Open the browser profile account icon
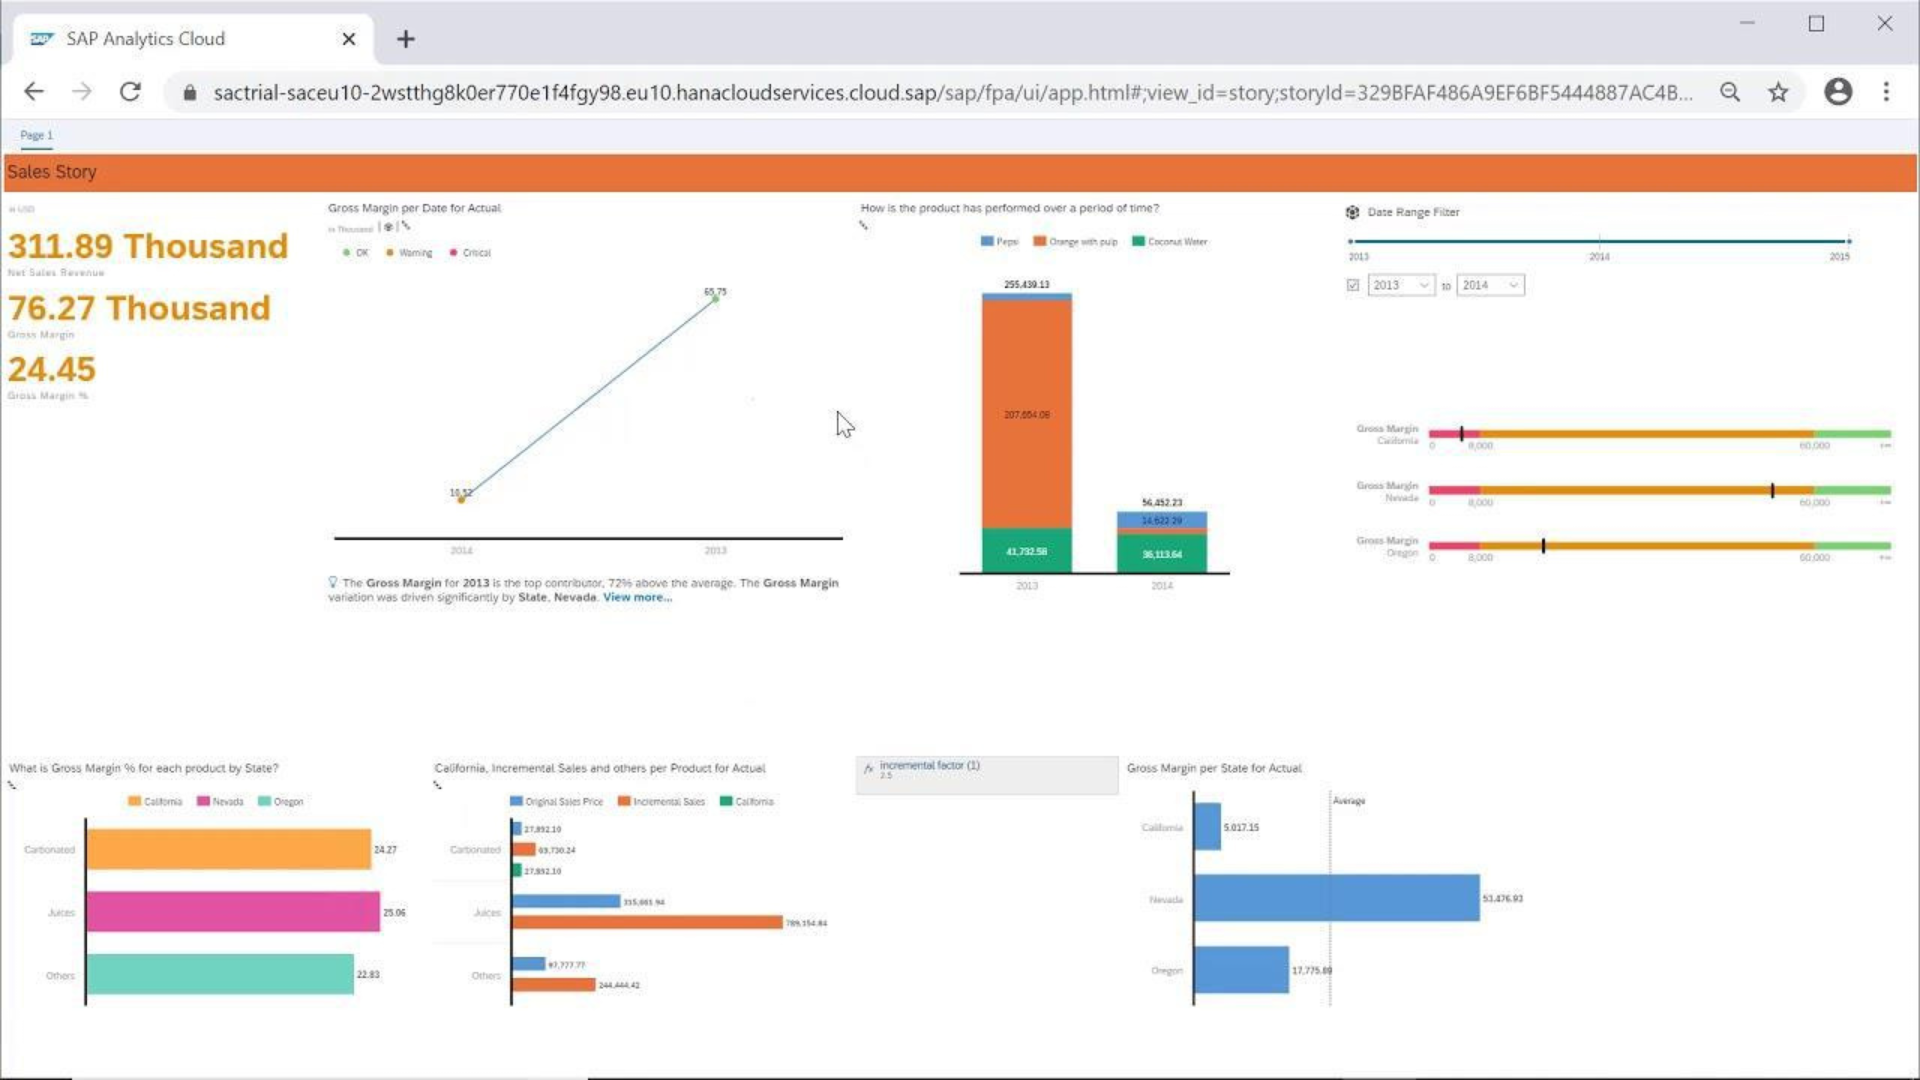This screenshot has height=1080, width=1920. [1838, 92]
